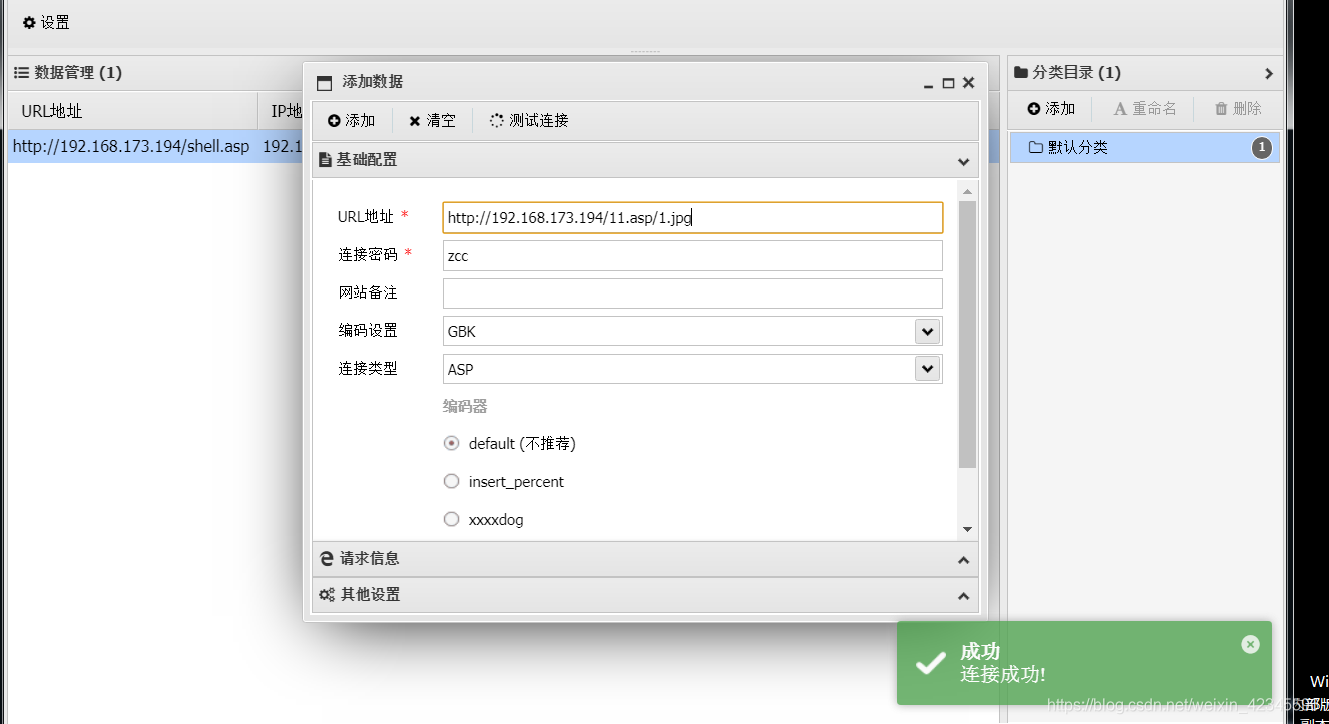
Task: Dismiss the 连接成功 success notification
Action: [x=1250, y=644]
